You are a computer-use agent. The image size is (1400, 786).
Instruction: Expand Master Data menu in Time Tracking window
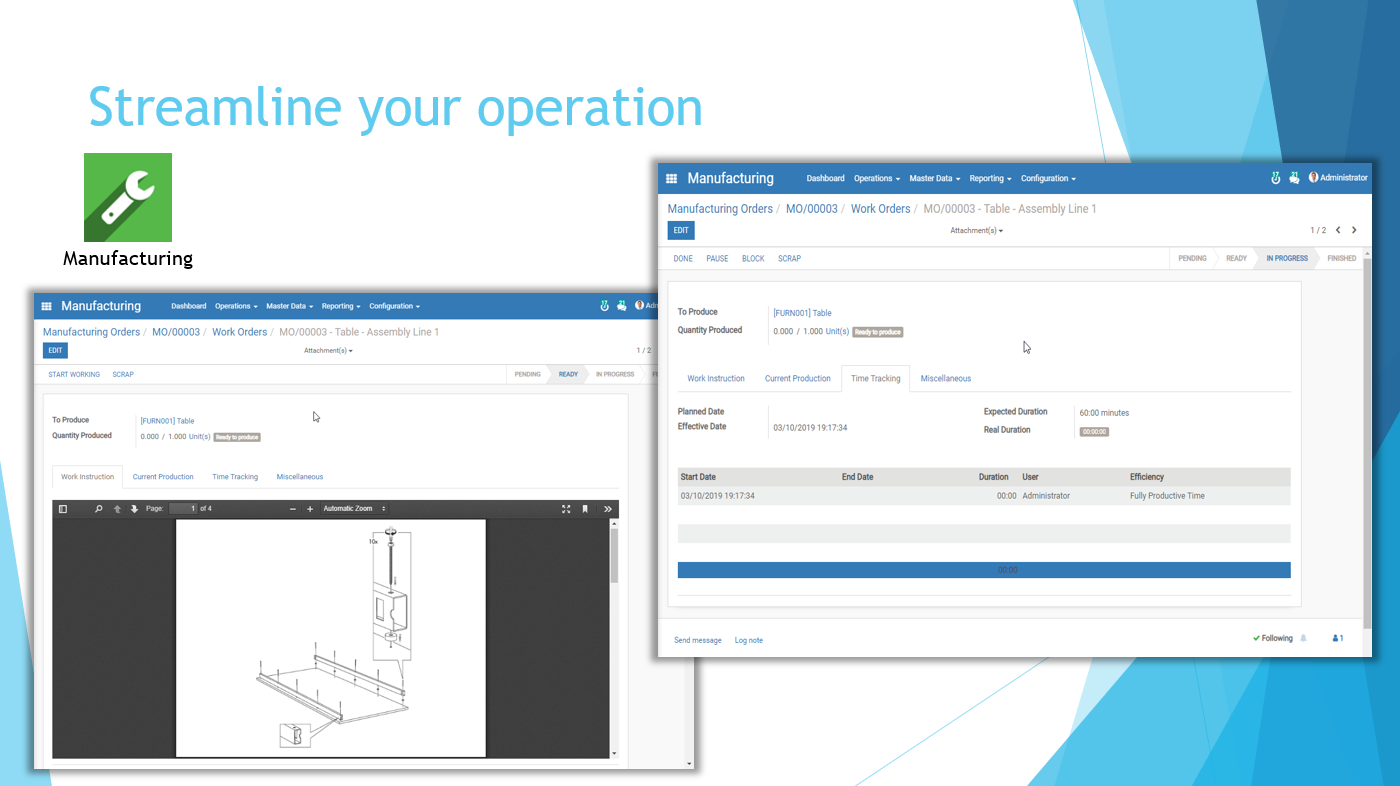tap(935, 178)
